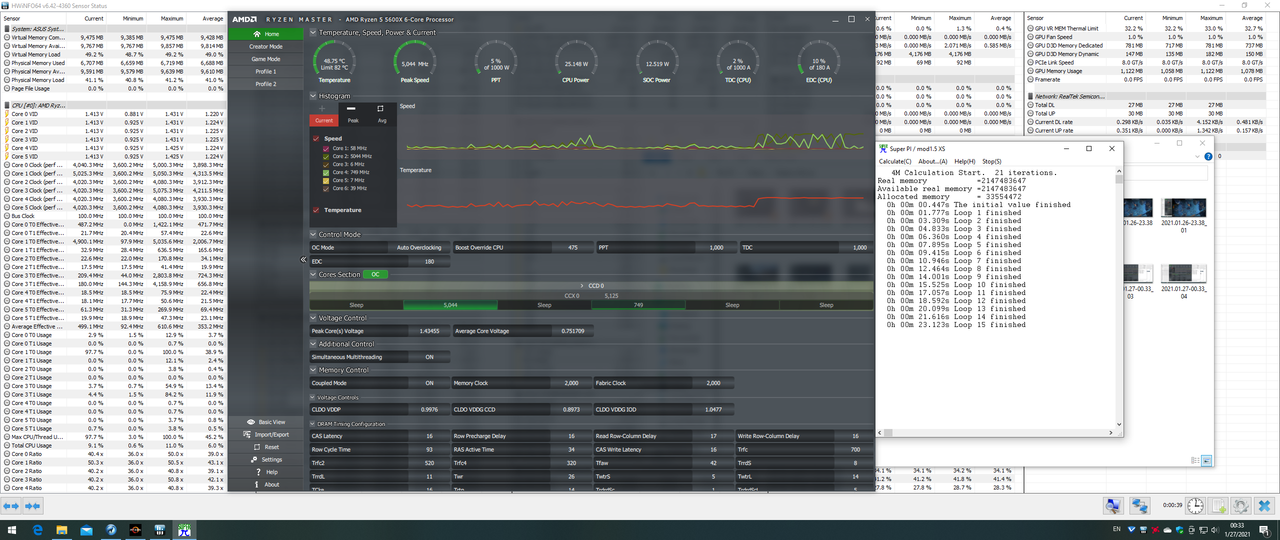Screen dimensions: 1280x540
Task: Uncheck the Temperature histogram checkbox
Action: coord(316,210)
